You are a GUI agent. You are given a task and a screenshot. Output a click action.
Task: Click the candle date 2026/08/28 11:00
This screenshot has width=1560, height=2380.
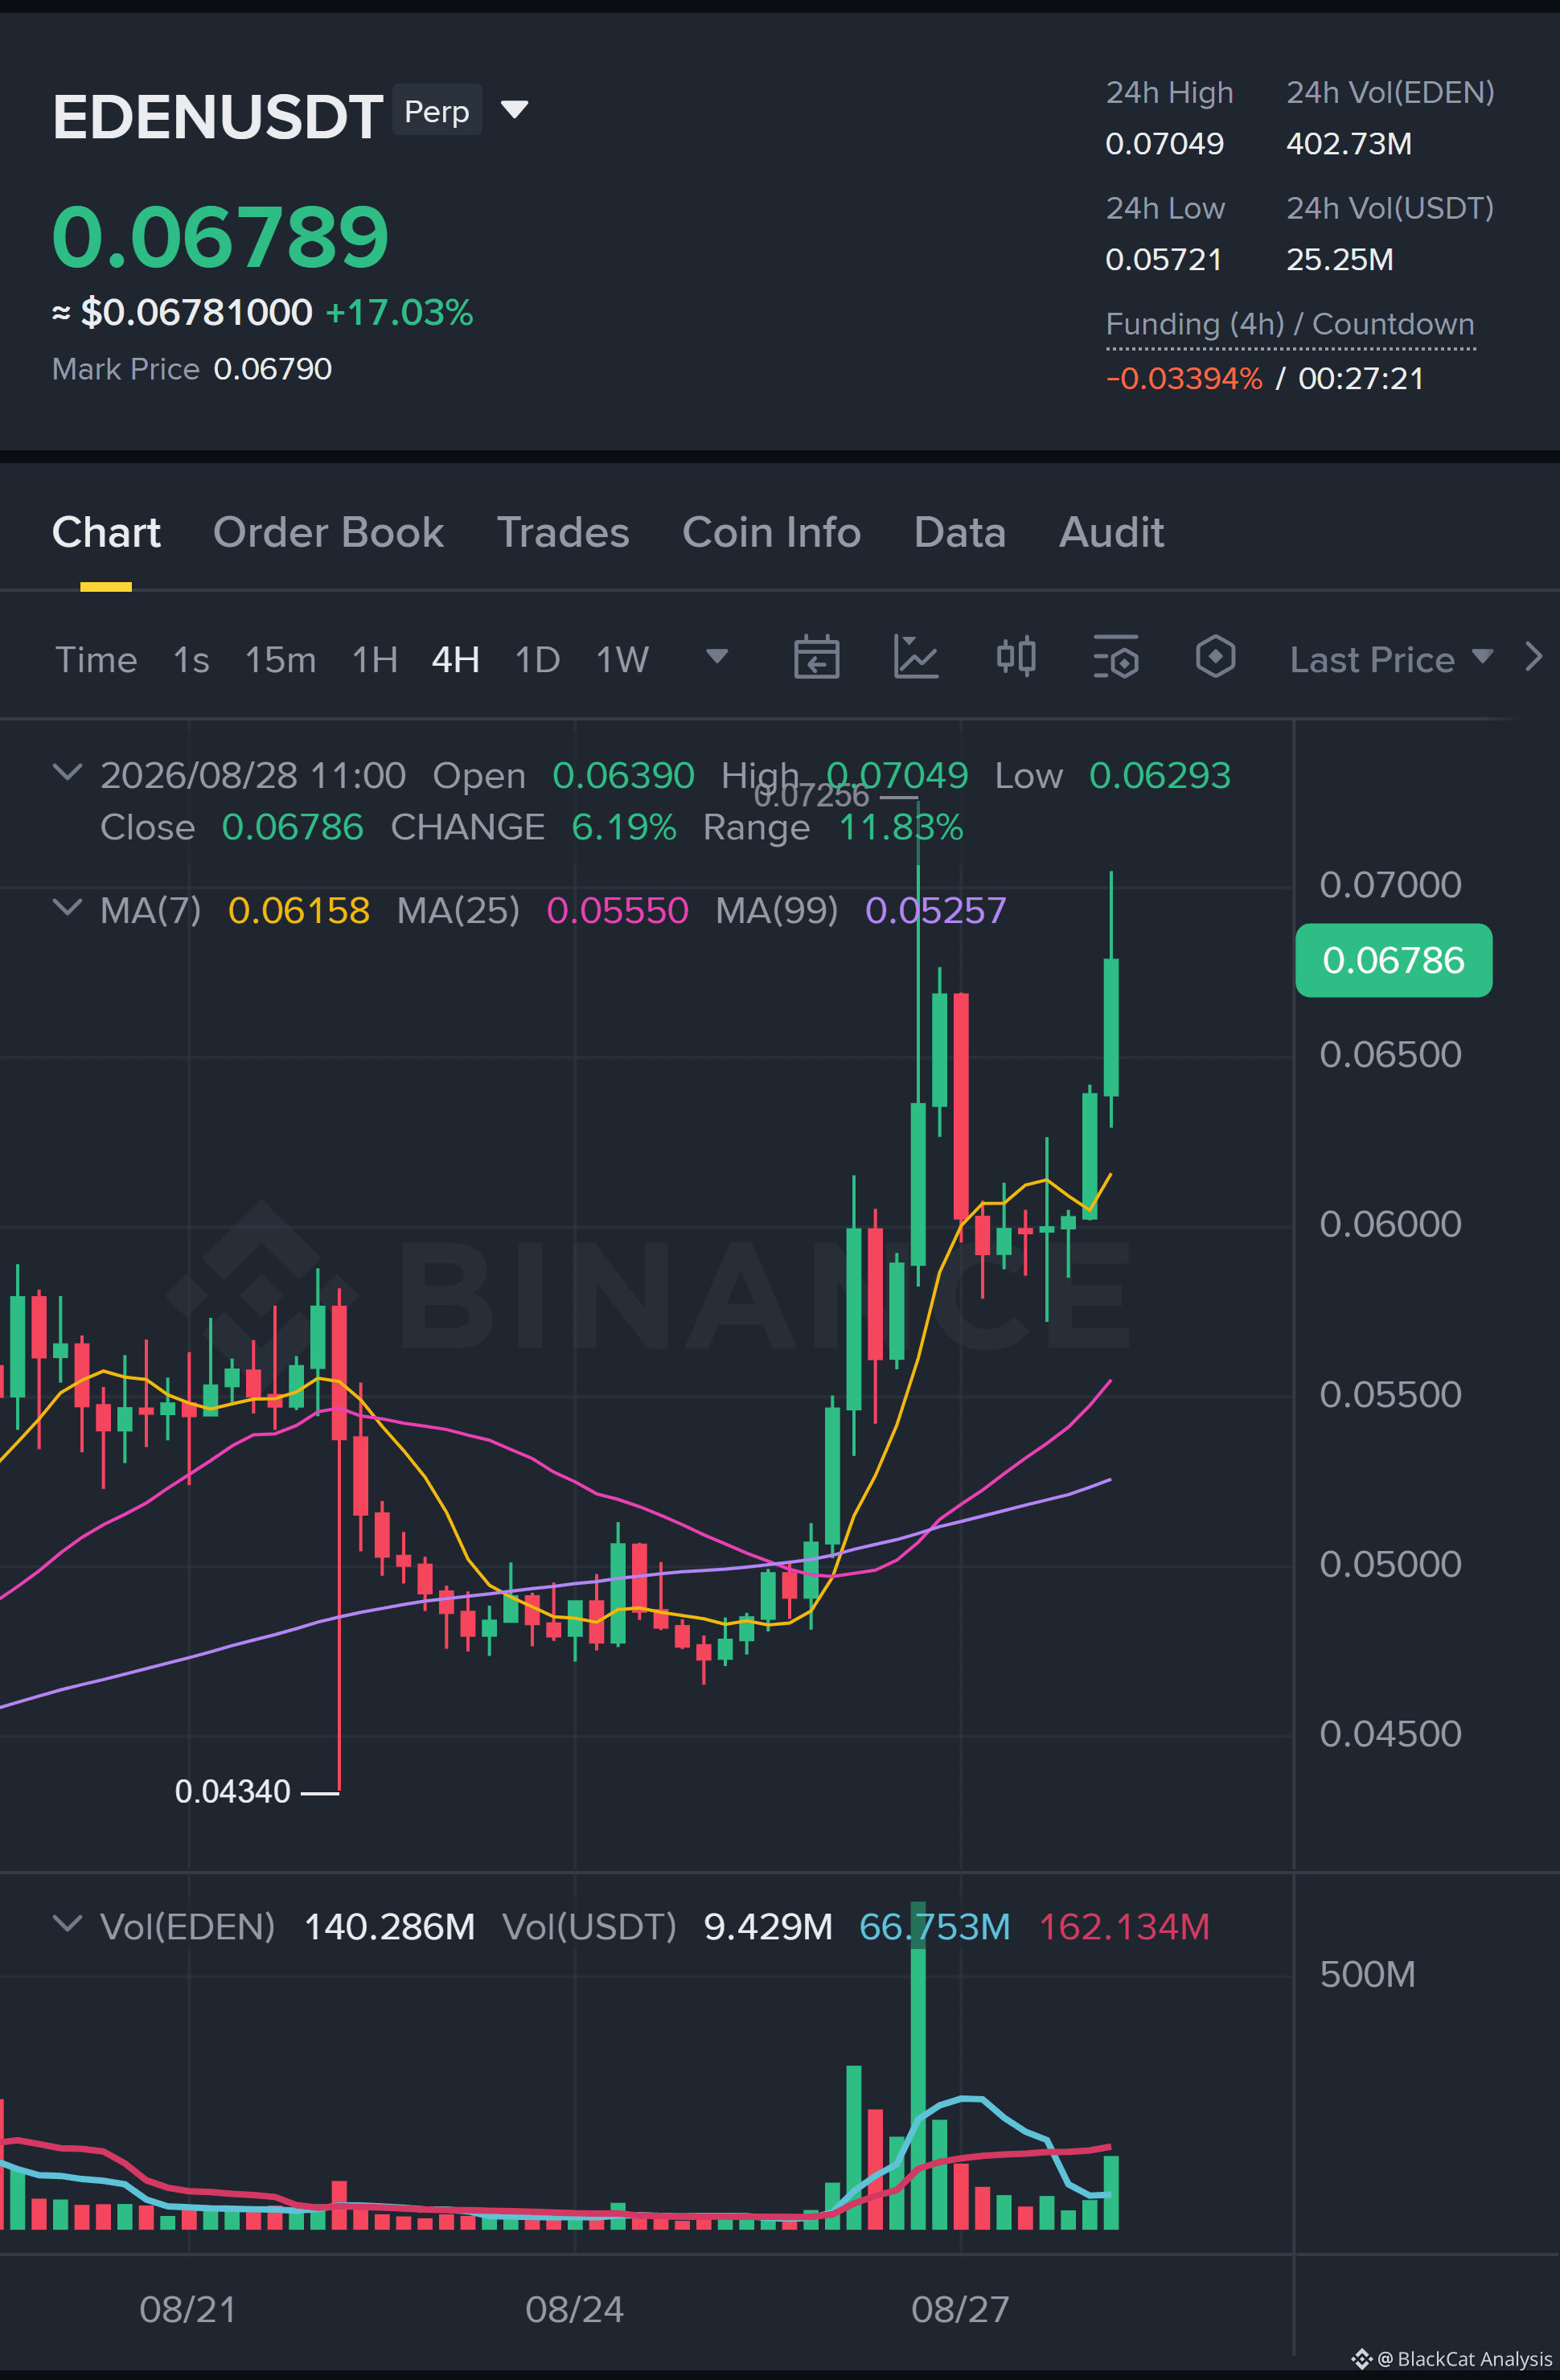(x=253, y=776)
